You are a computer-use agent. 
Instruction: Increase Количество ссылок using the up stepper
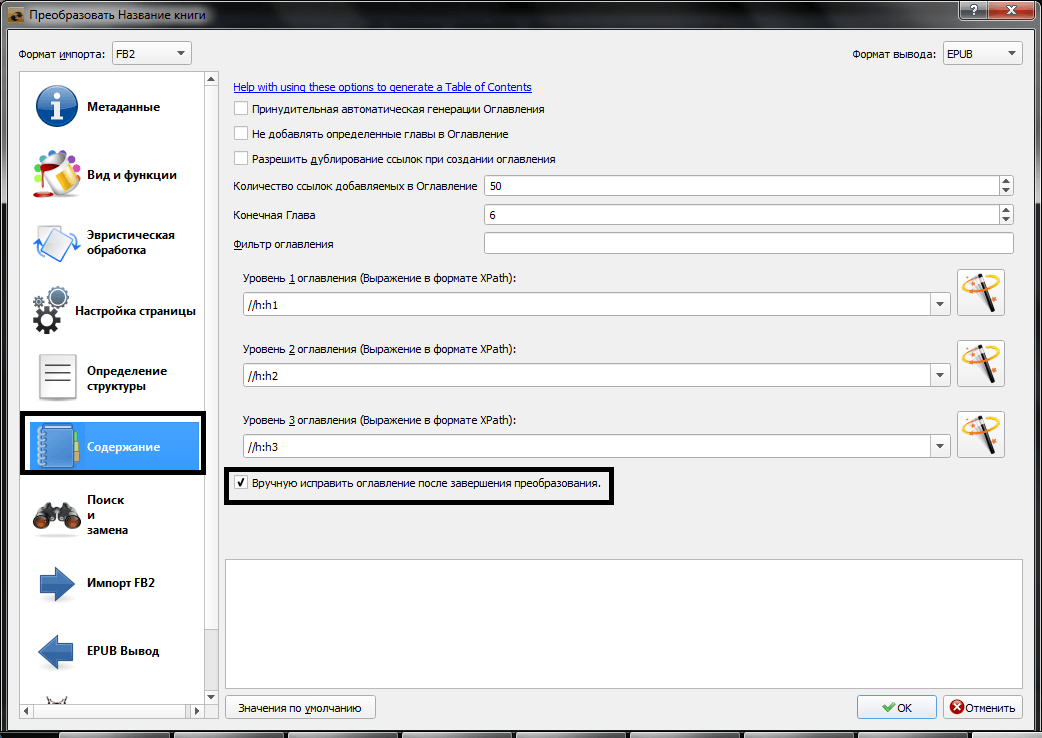pos(1005,180)
